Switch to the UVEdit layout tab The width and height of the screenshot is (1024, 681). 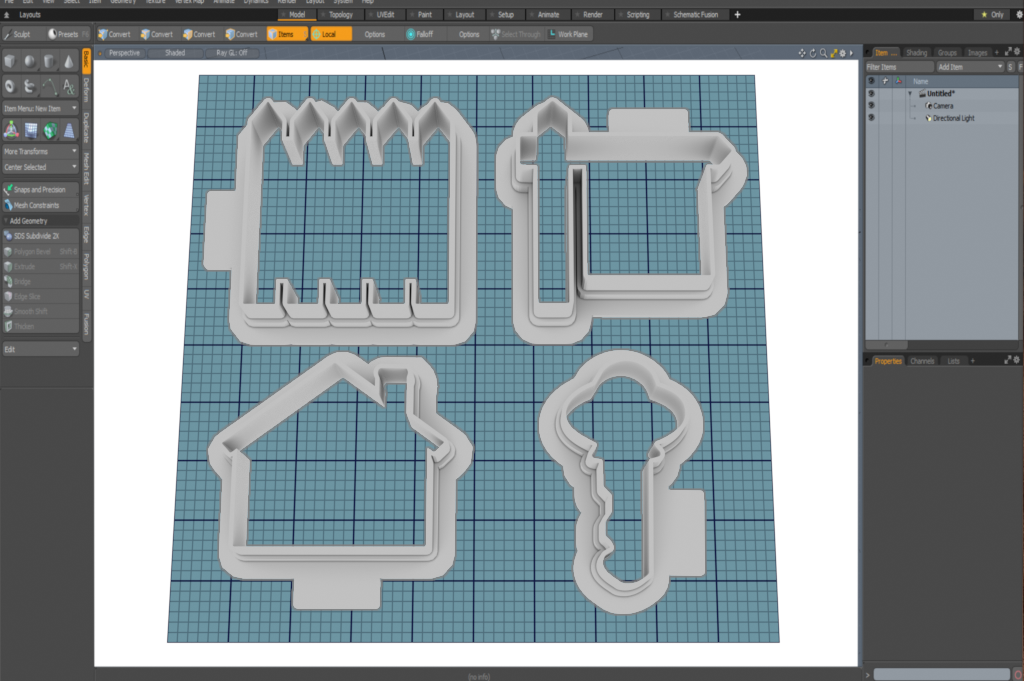tap(385, 14)
